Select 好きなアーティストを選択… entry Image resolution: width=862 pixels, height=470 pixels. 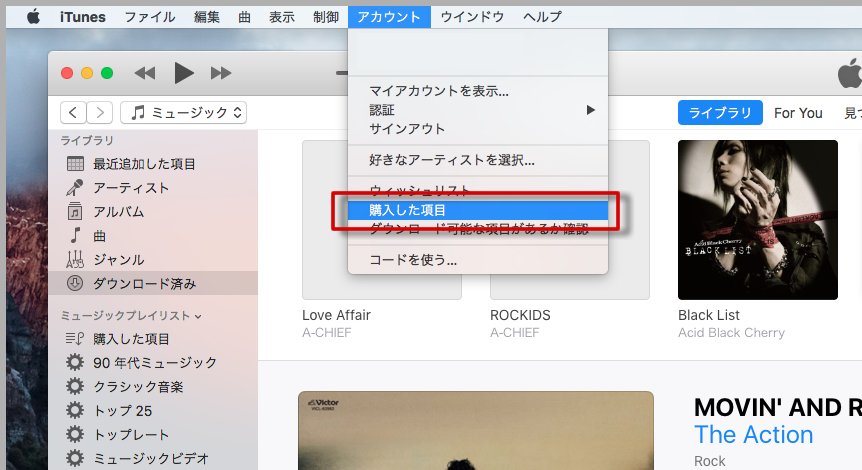478,160
